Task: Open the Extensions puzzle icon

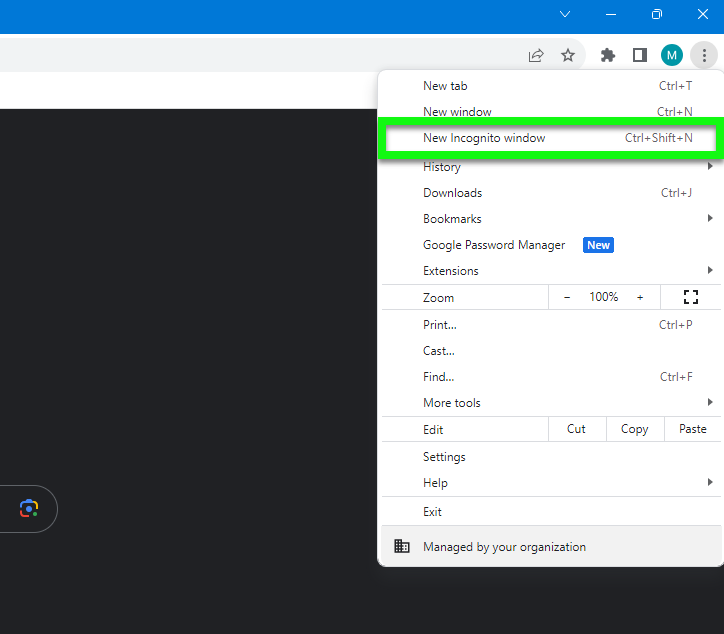Action: point(608,55)
